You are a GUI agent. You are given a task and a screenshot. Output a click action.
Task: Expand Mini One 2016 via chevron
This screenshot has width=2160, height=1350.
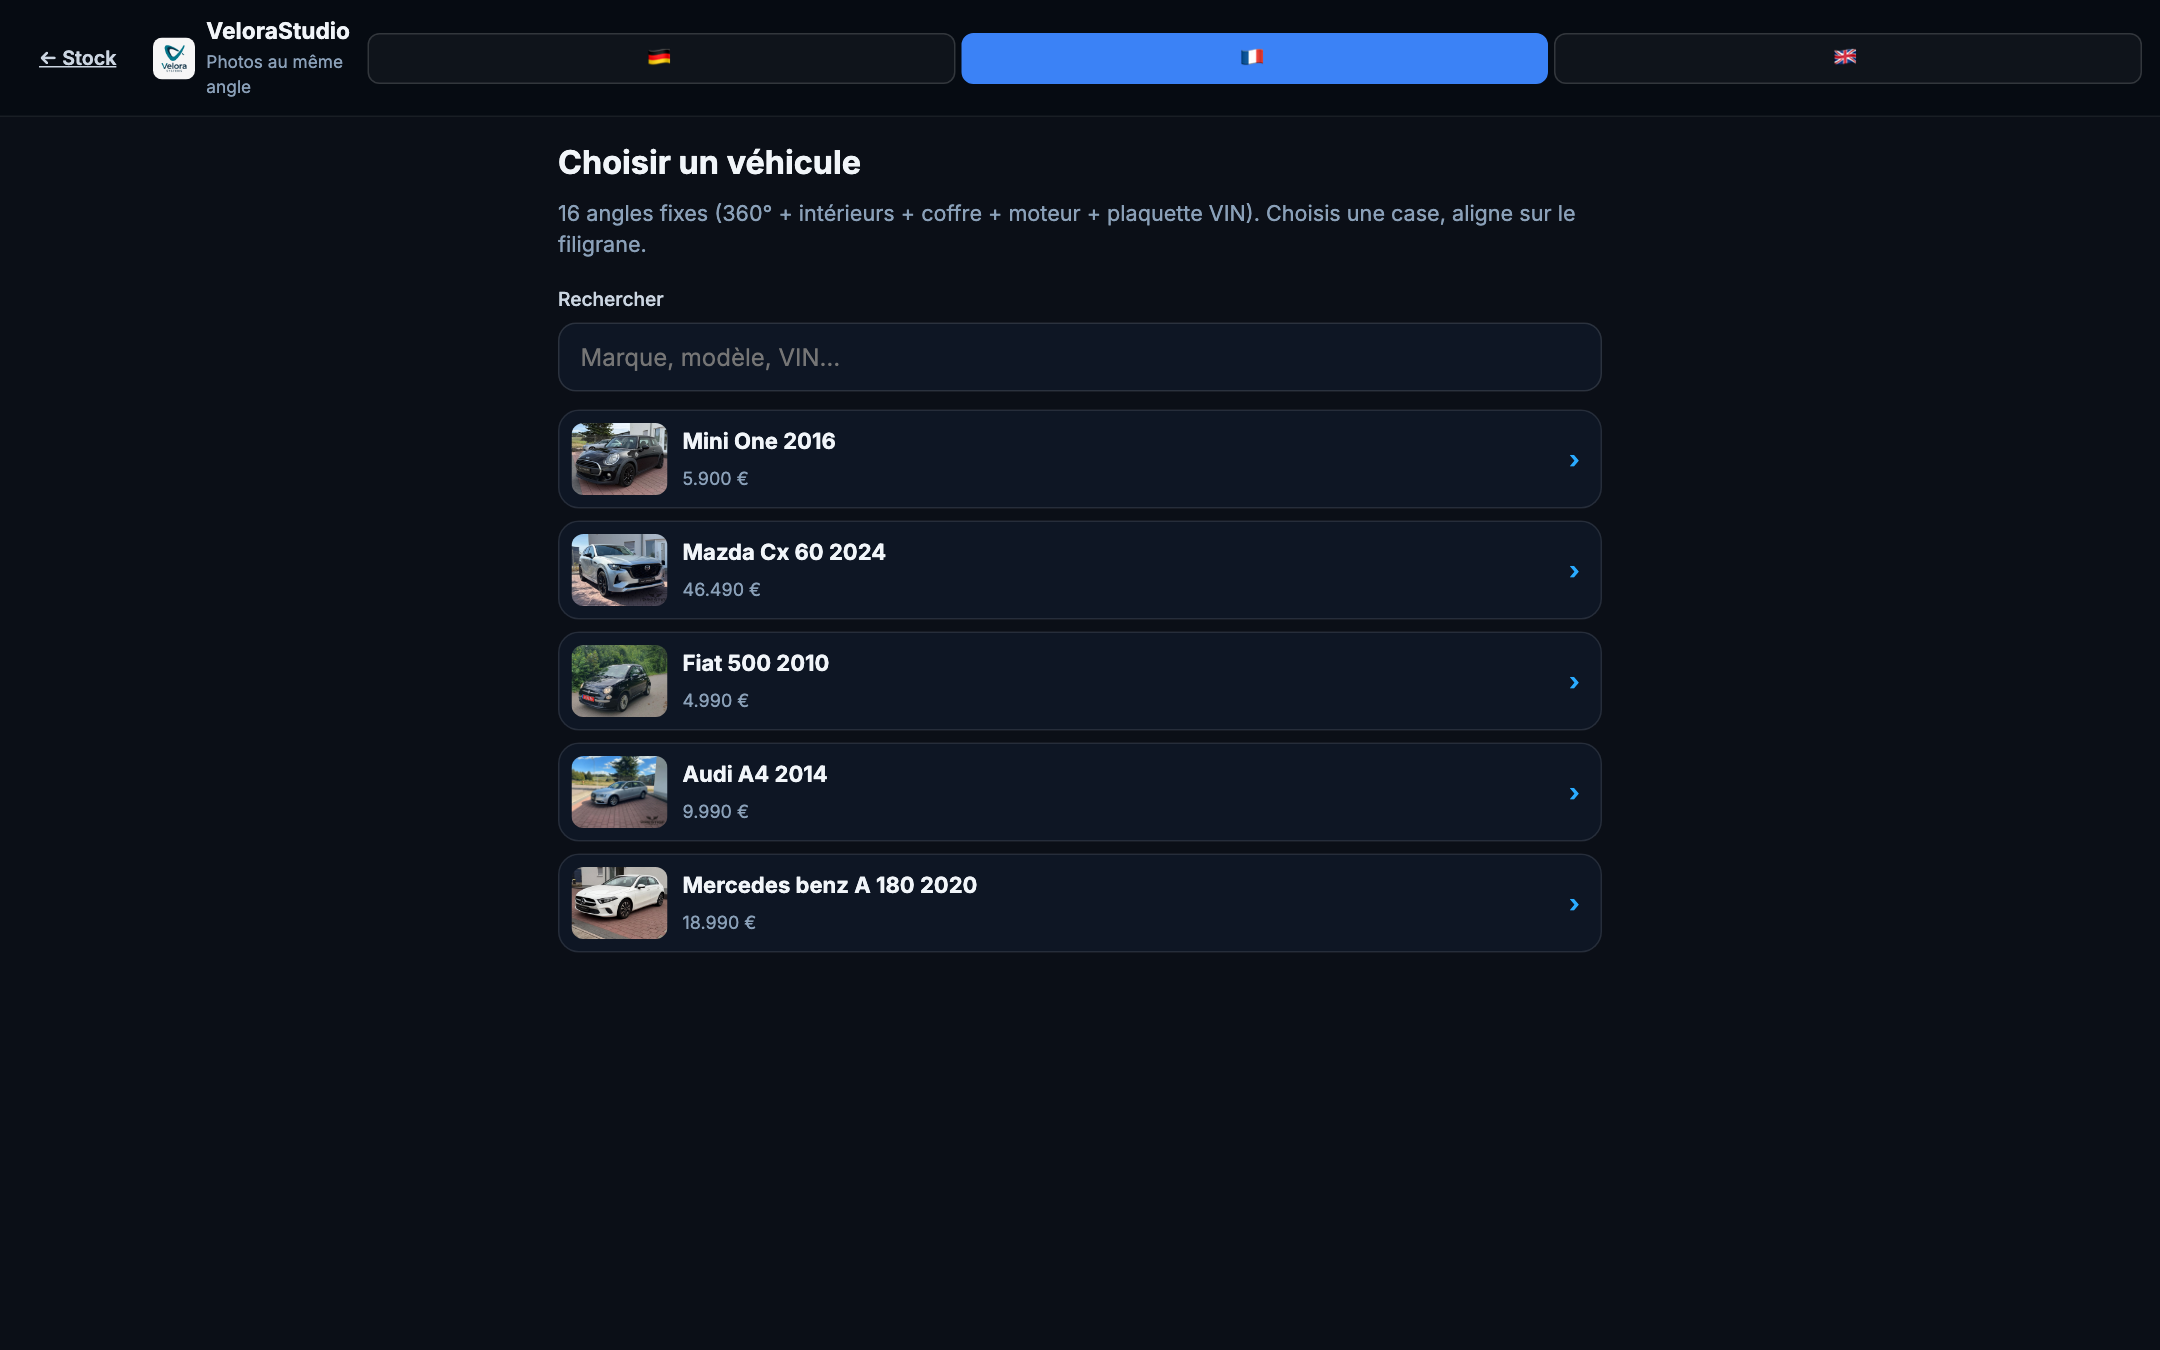1574,460
